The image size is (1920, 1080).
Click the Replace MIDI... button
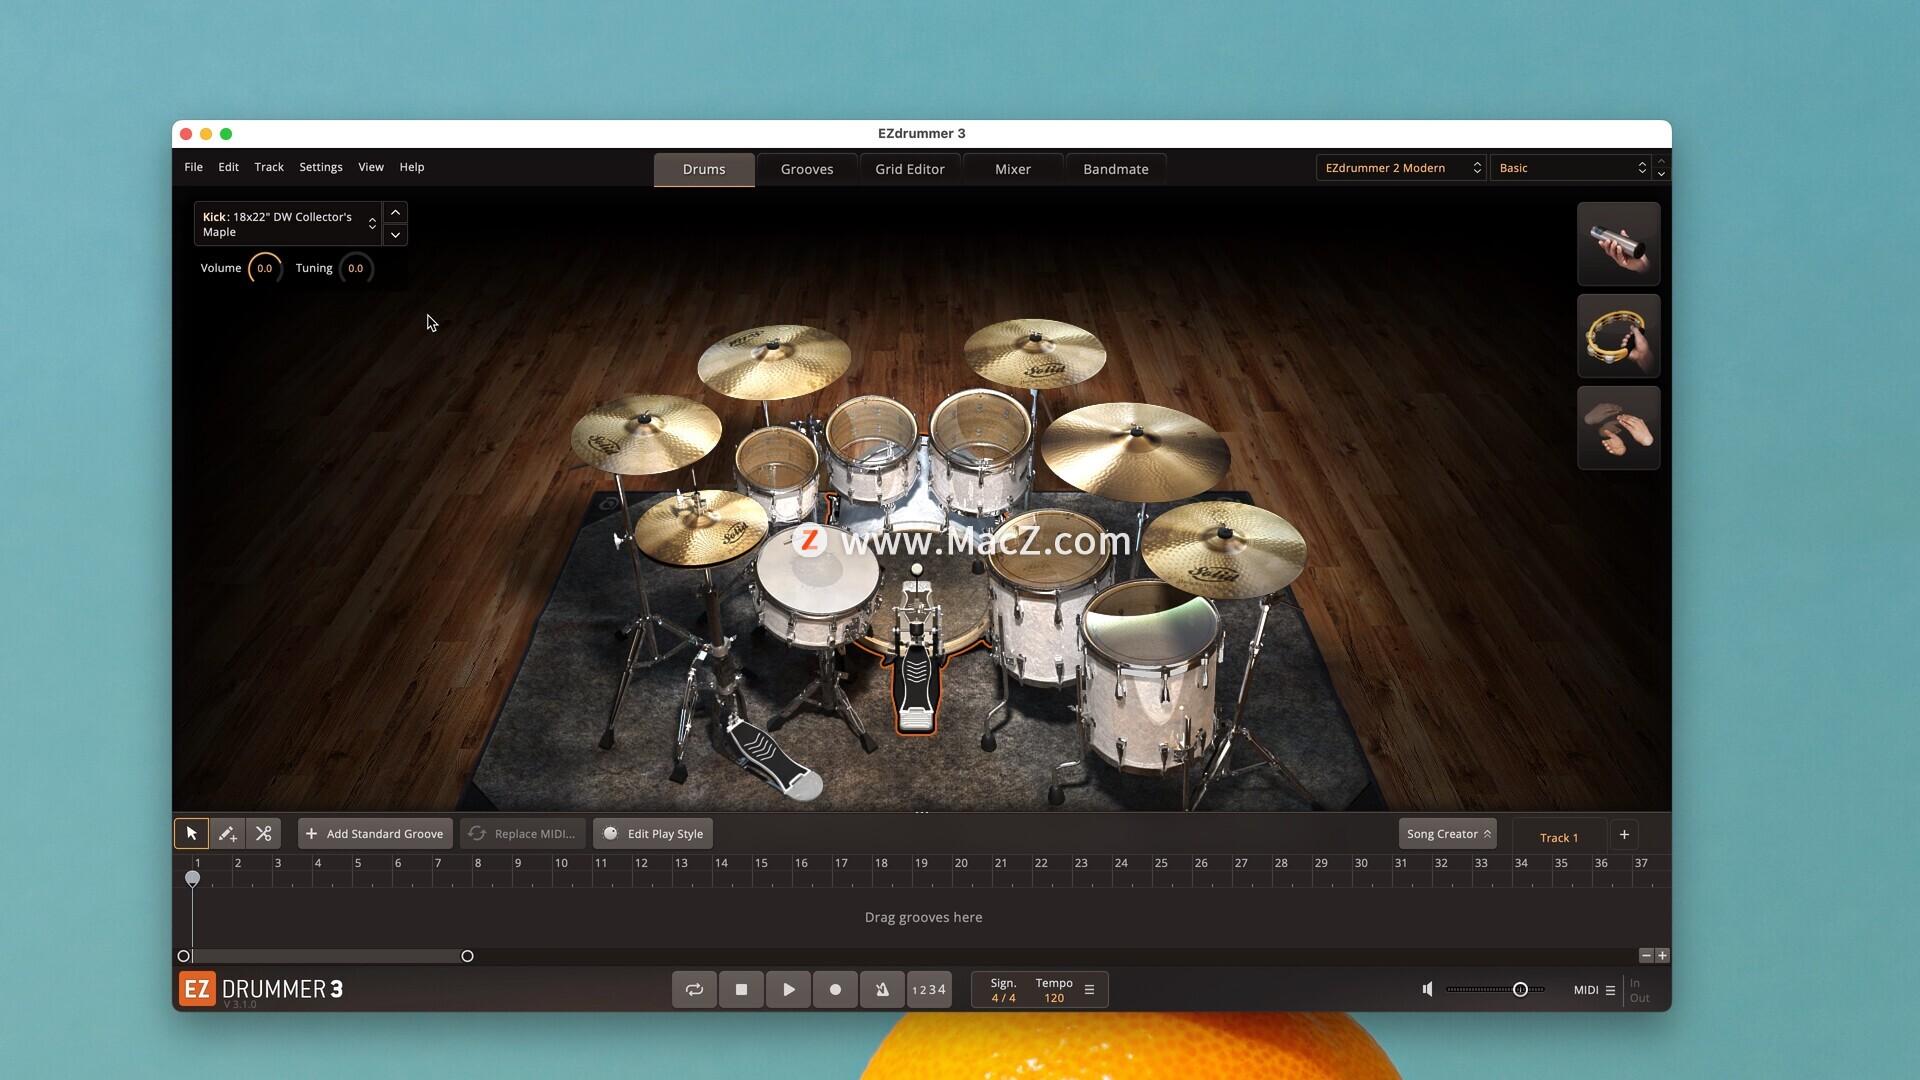[523, 834]
